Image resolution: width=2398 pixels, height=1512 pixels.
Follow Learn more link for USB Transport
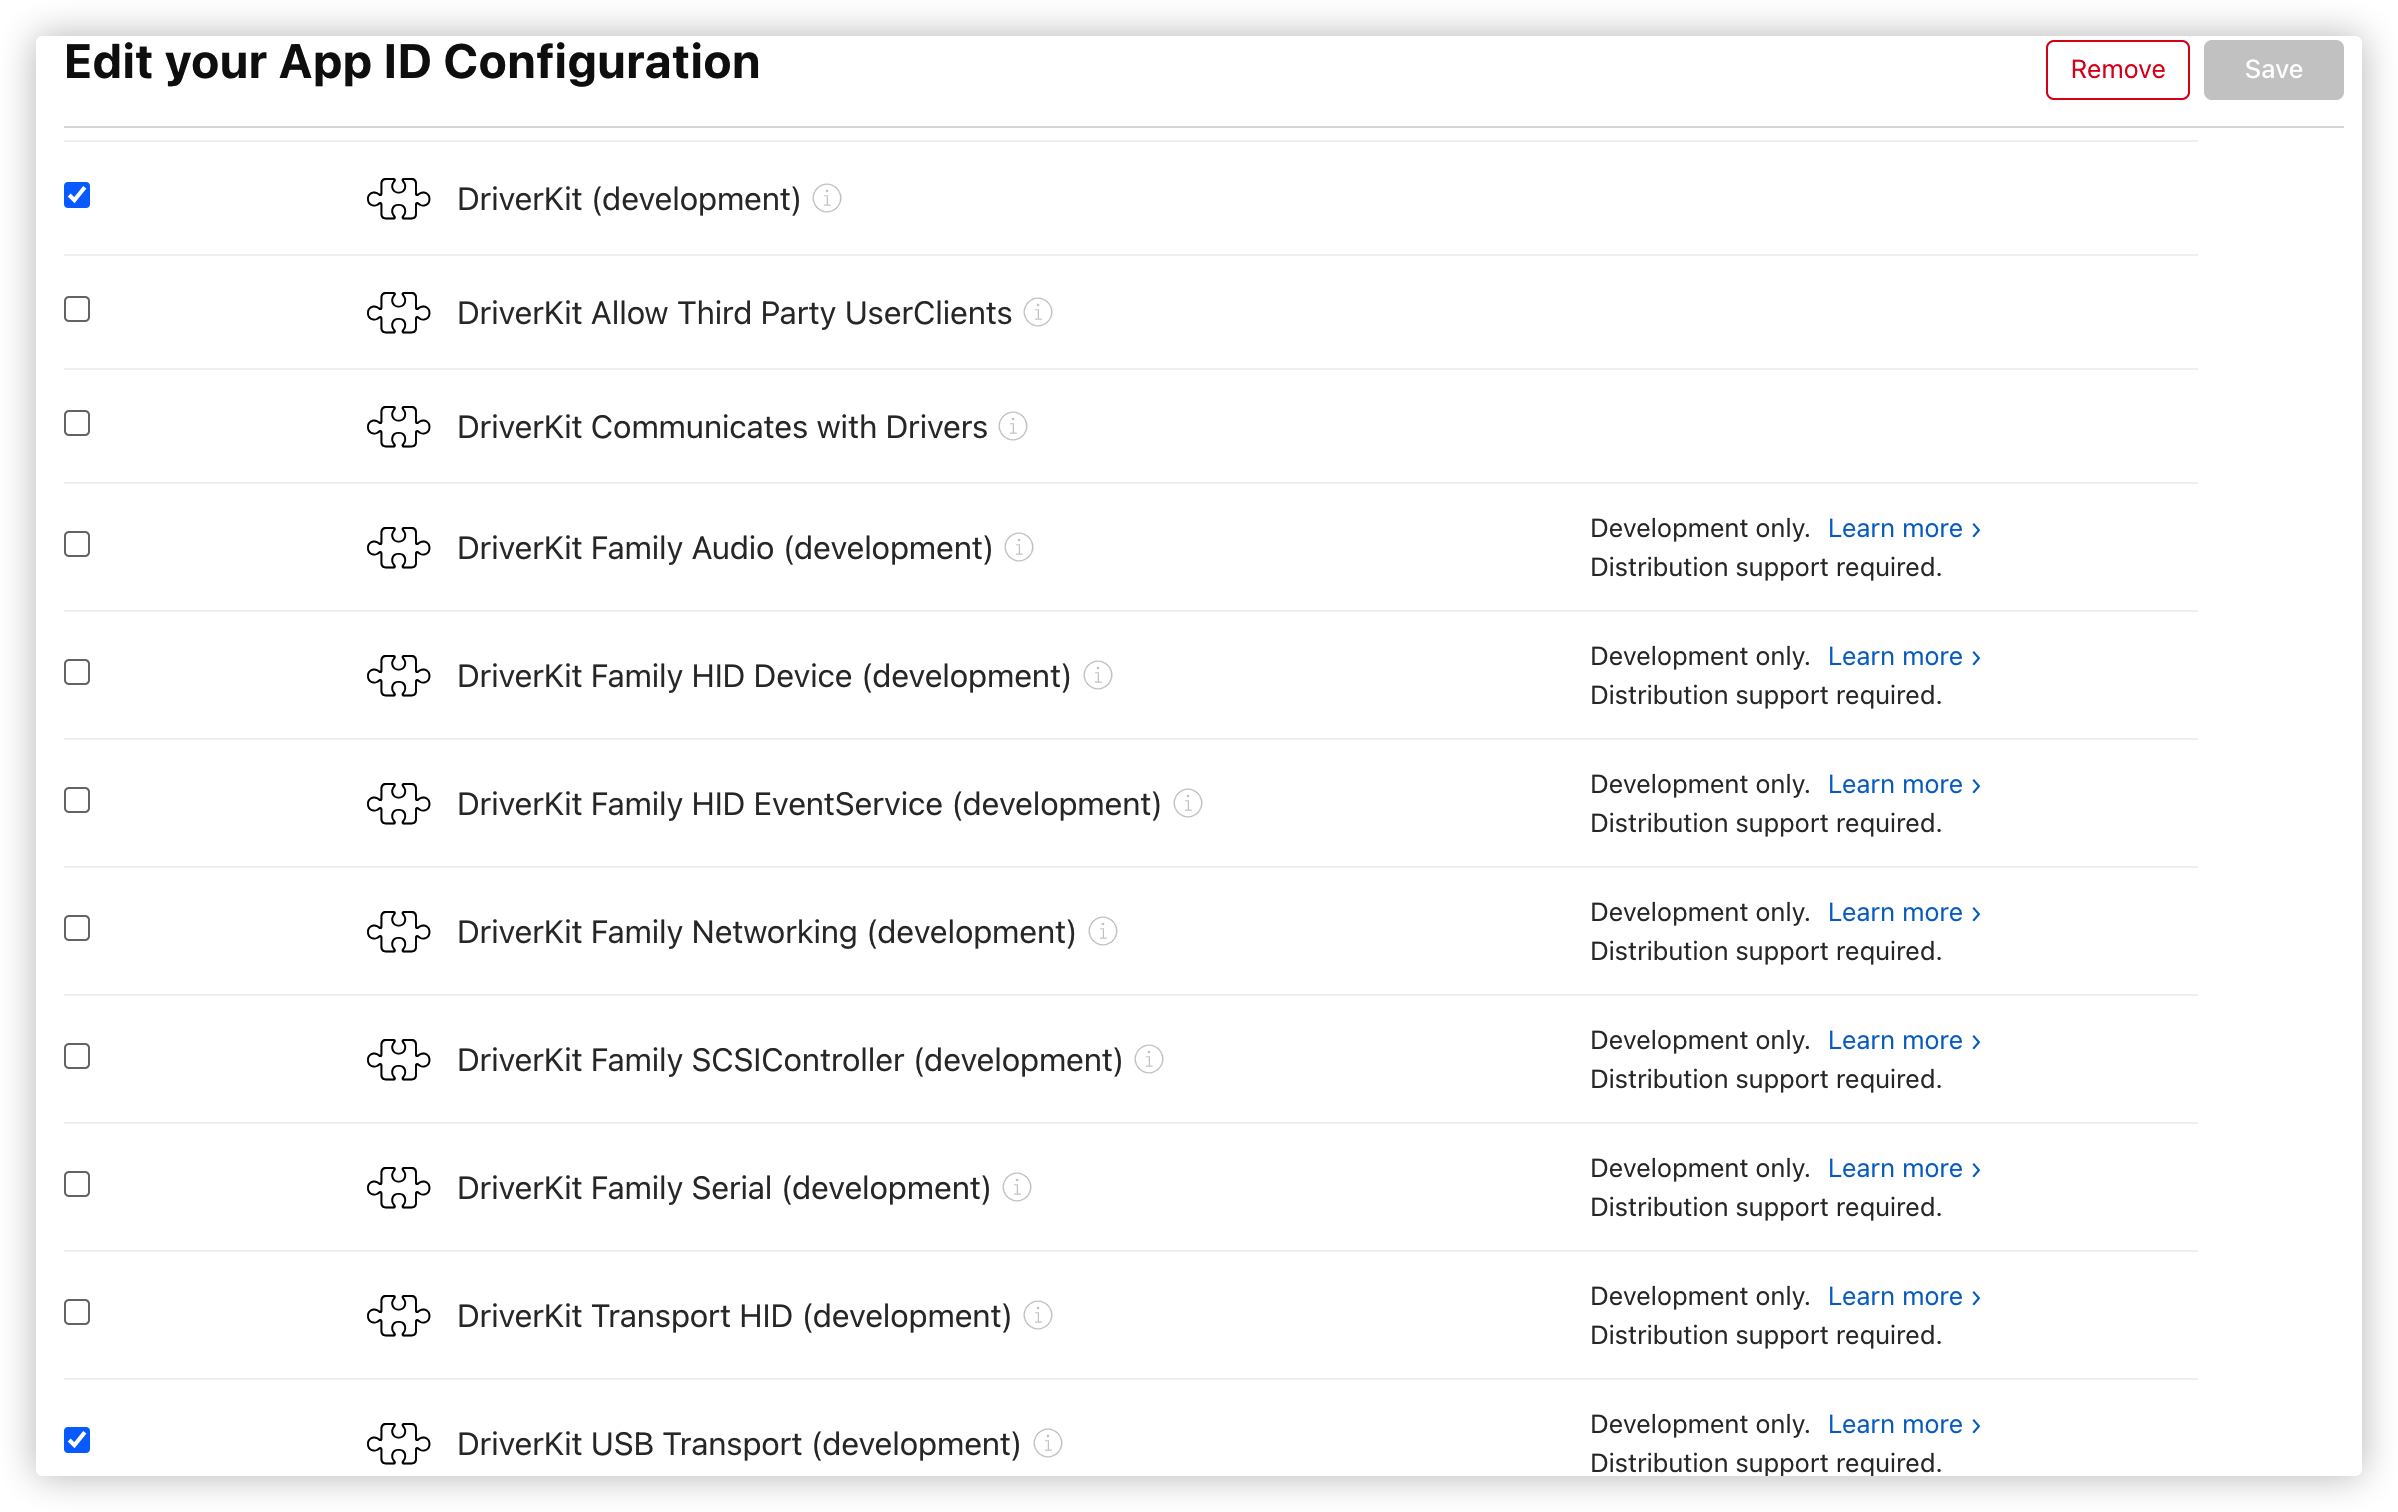pyautogui.click(x=1904, y=1424)
